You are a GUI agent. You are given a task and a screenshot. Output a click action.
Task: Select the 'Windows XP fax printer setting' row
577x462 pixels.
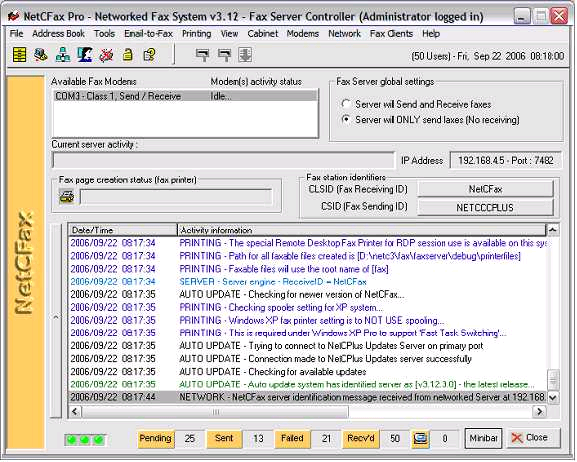(308, 321)
